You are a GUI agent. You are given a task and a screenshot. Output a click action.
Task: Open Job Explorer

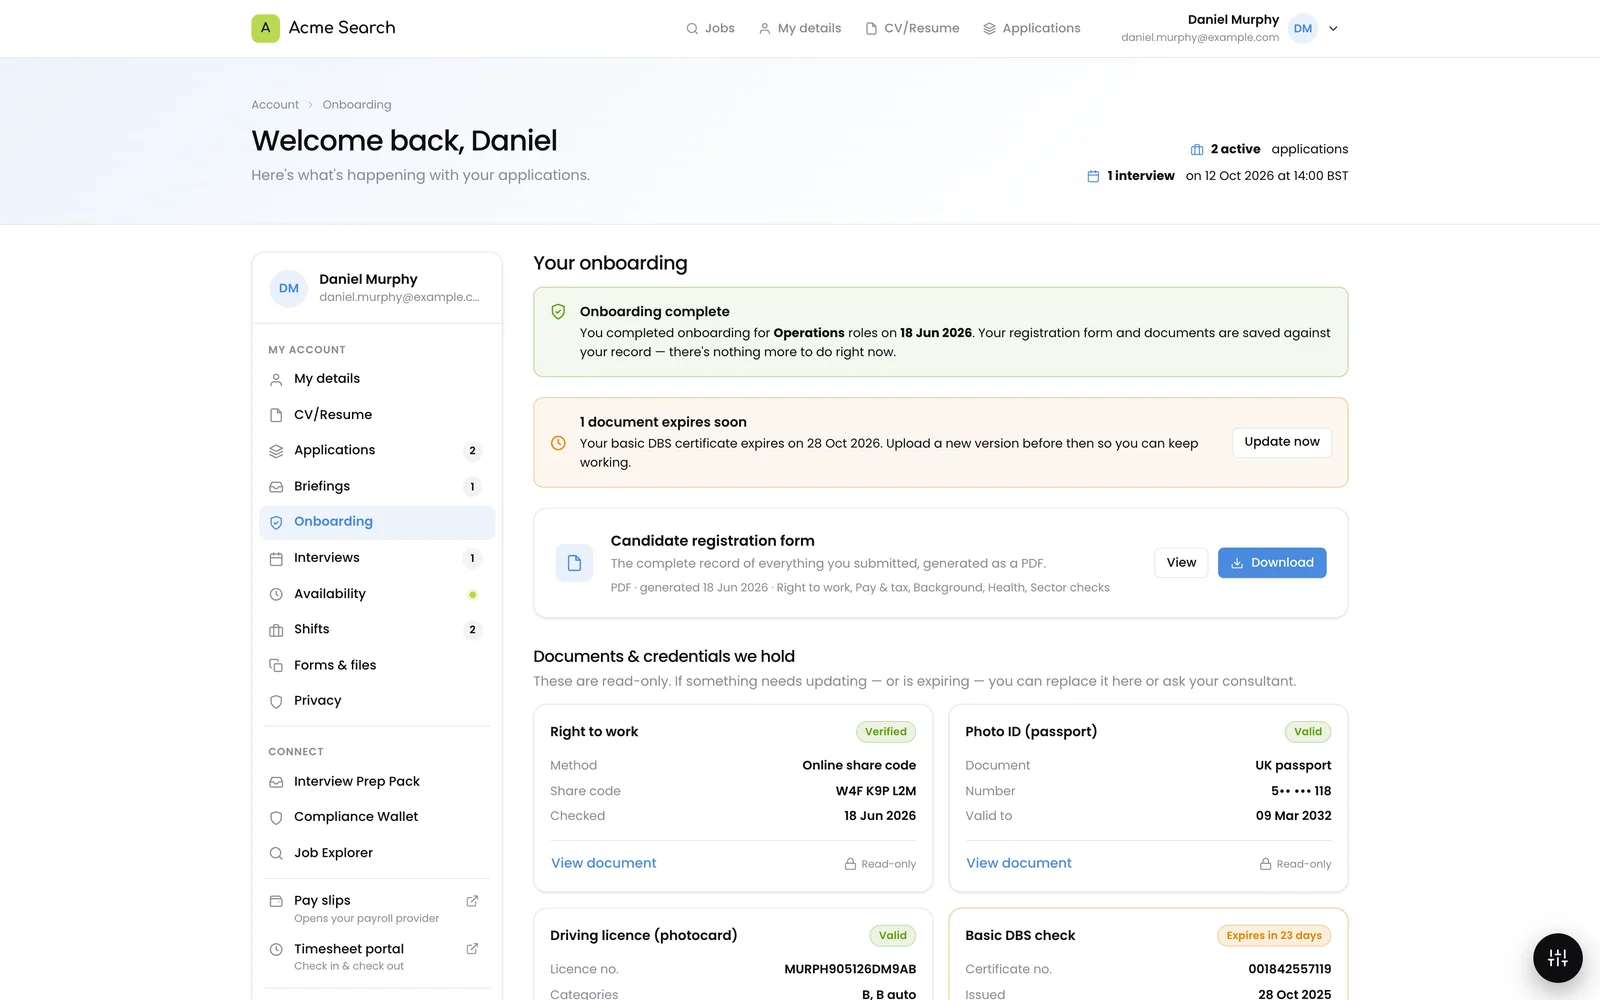(x=377, y=853)
